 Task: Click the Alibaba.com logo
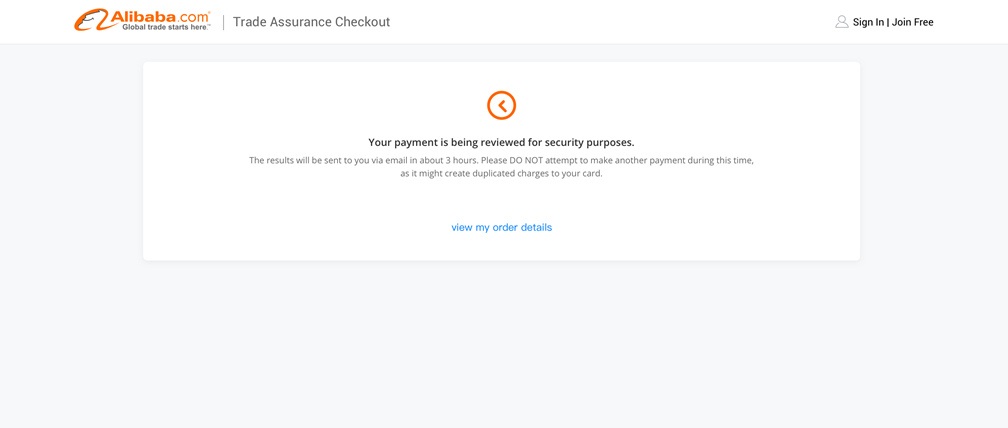click(x=142, y=21)
